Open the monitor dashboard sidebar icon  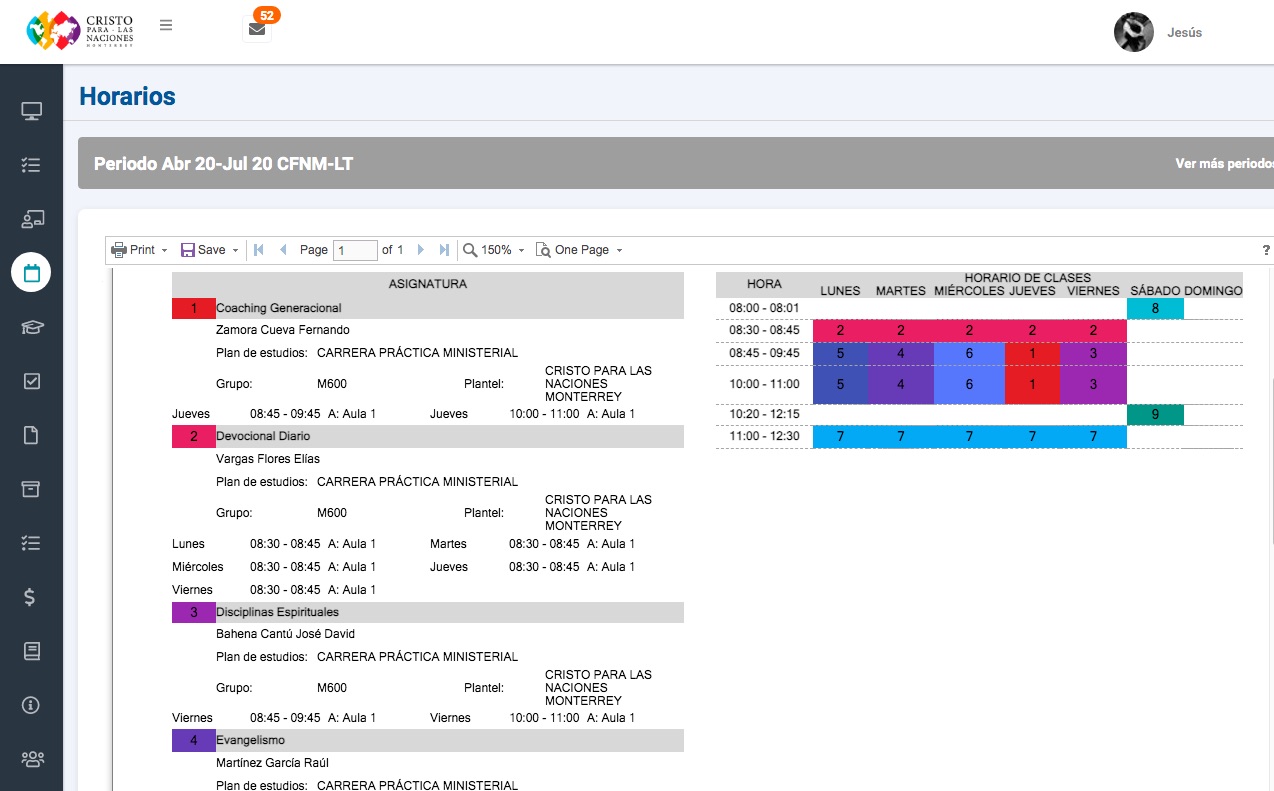pos(31,111)
